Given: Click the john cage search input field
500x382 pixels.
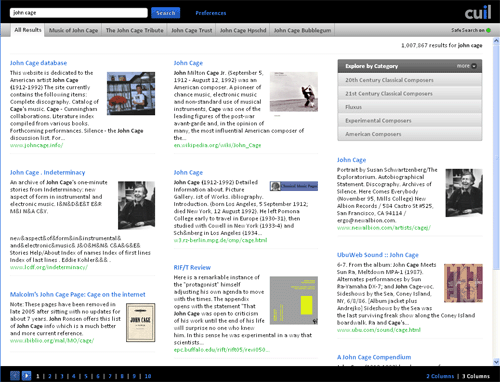Looking at the screenshot, I should pos(79,13).
